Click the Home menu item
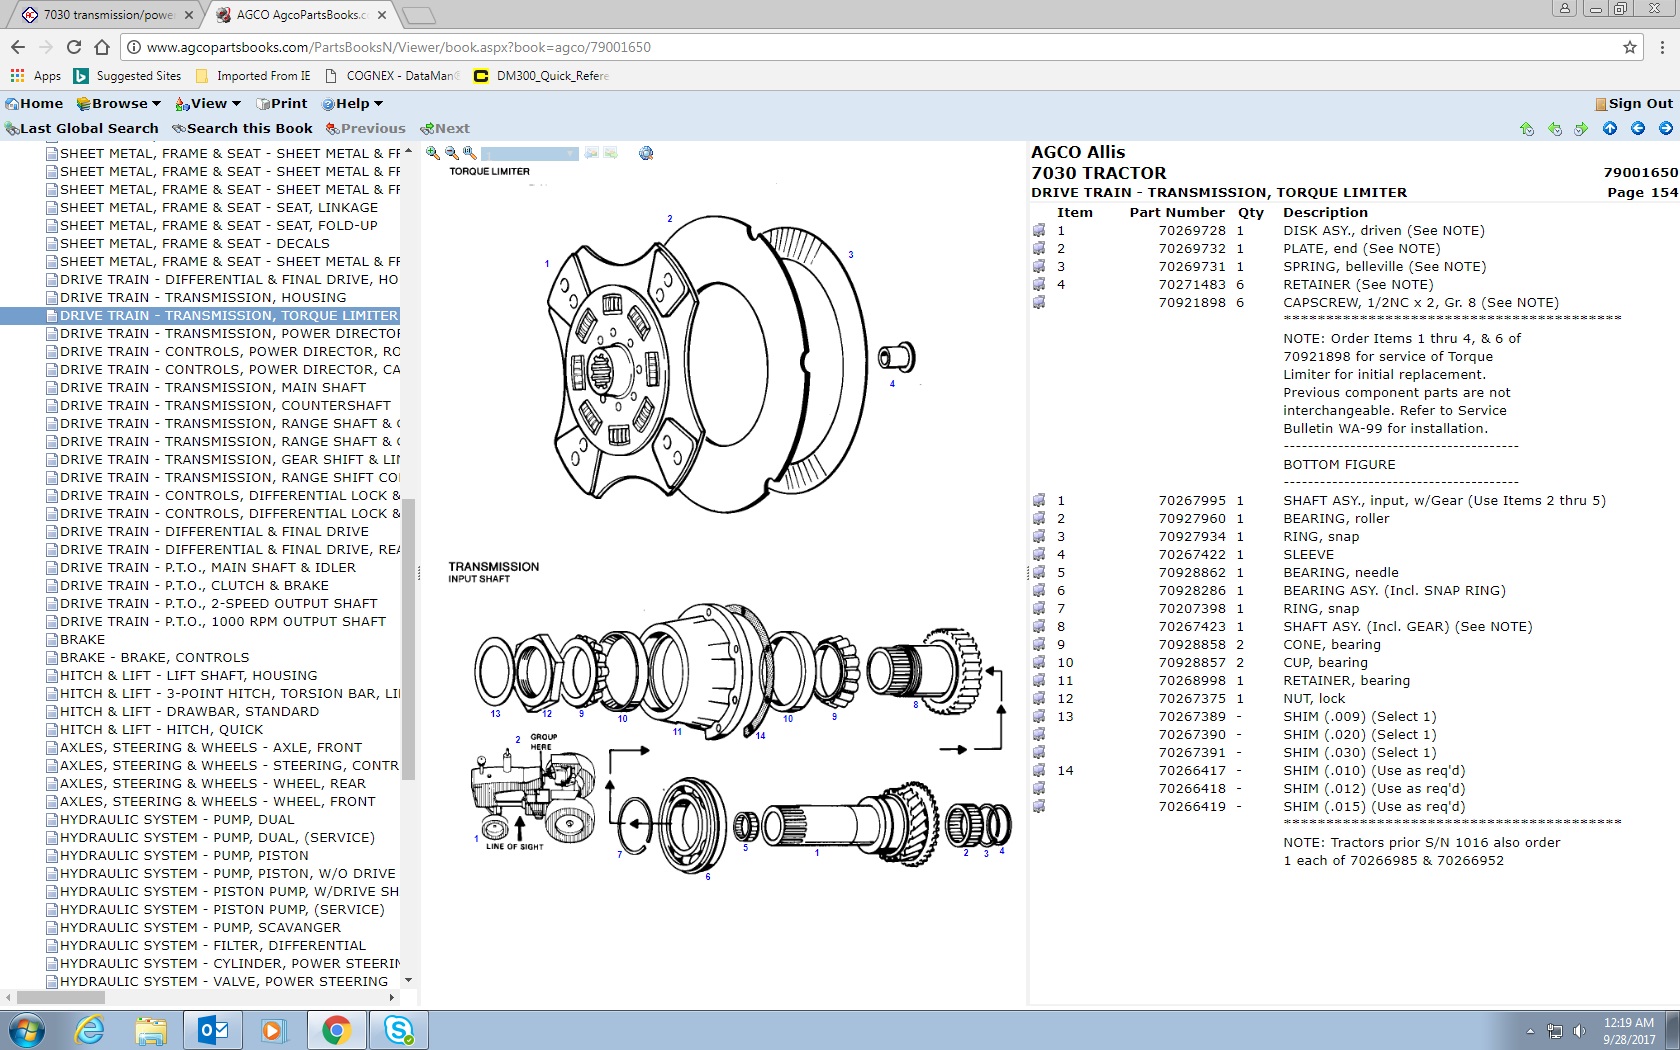 (34, 103)
